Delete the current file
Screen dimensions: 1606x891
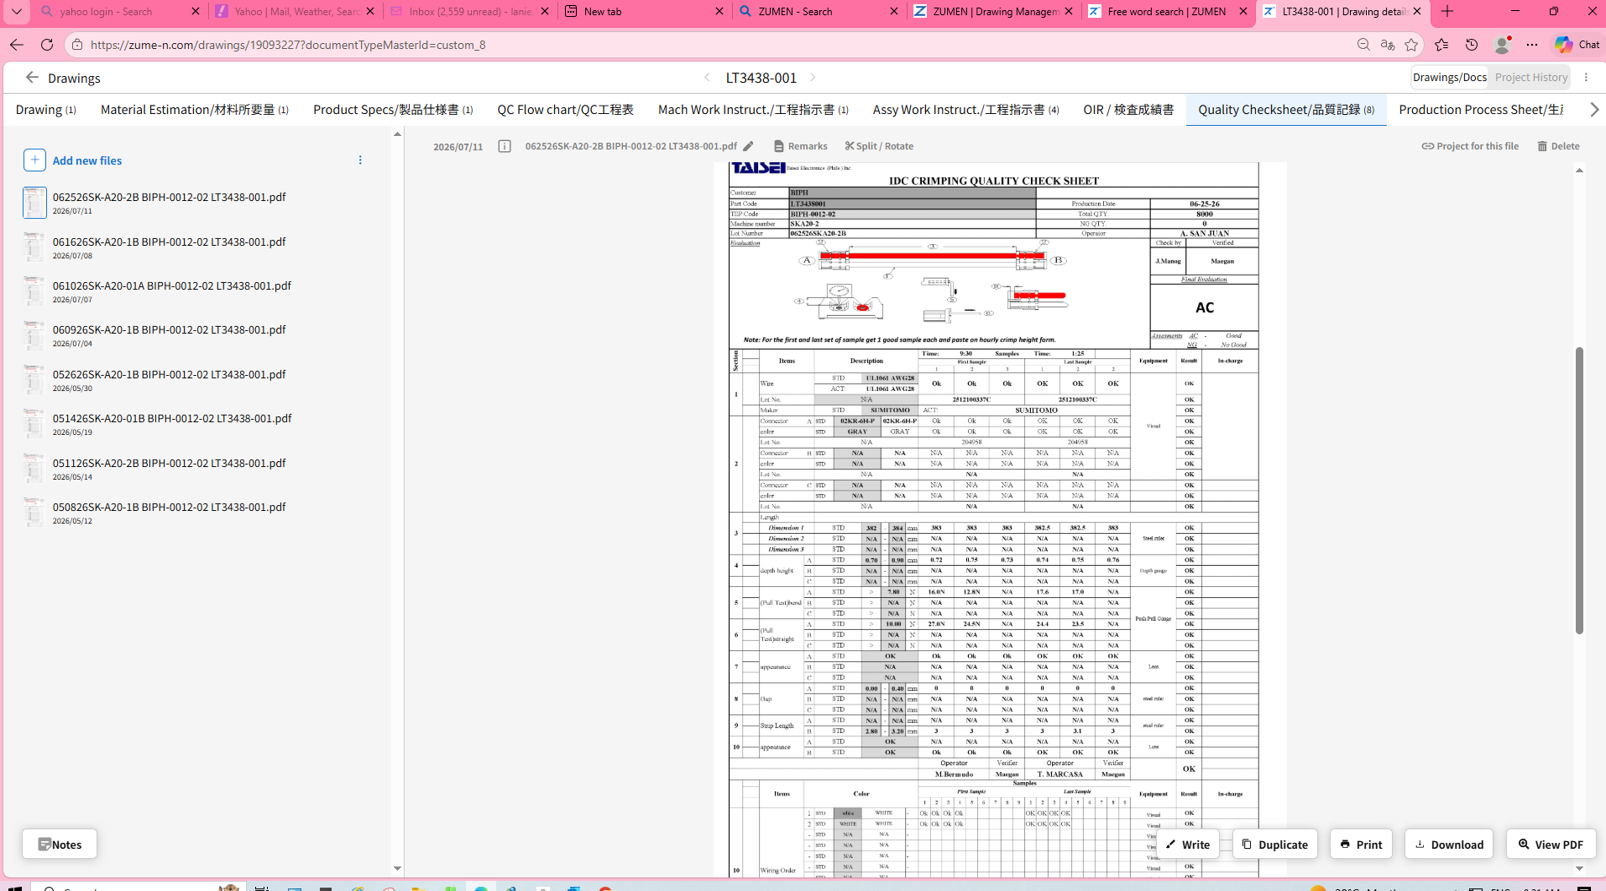coord(1558,147)
